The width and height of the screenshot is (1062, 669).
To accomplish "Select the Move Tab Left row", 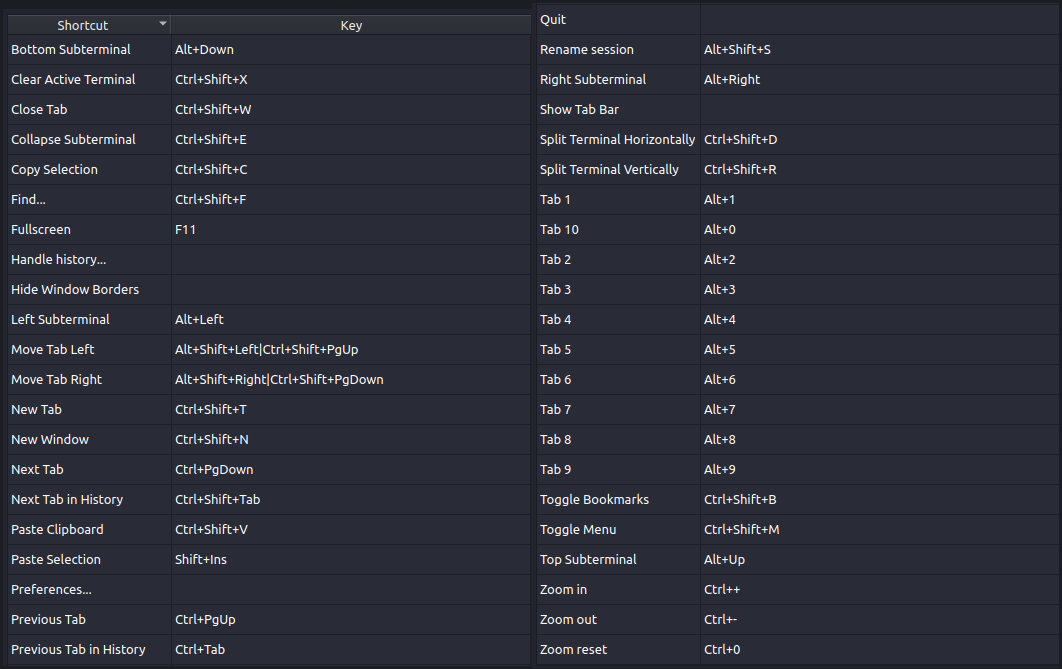I will (x=269, y=349).
